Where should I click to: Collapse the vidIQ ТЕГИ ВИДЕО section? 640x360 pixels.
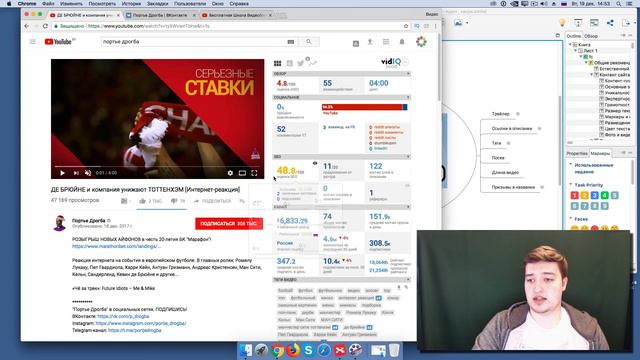[x=408, y=280]
